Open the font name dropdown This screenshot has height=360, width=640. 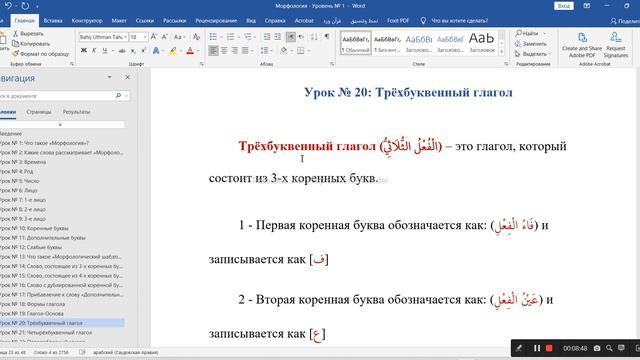[125, 37]
